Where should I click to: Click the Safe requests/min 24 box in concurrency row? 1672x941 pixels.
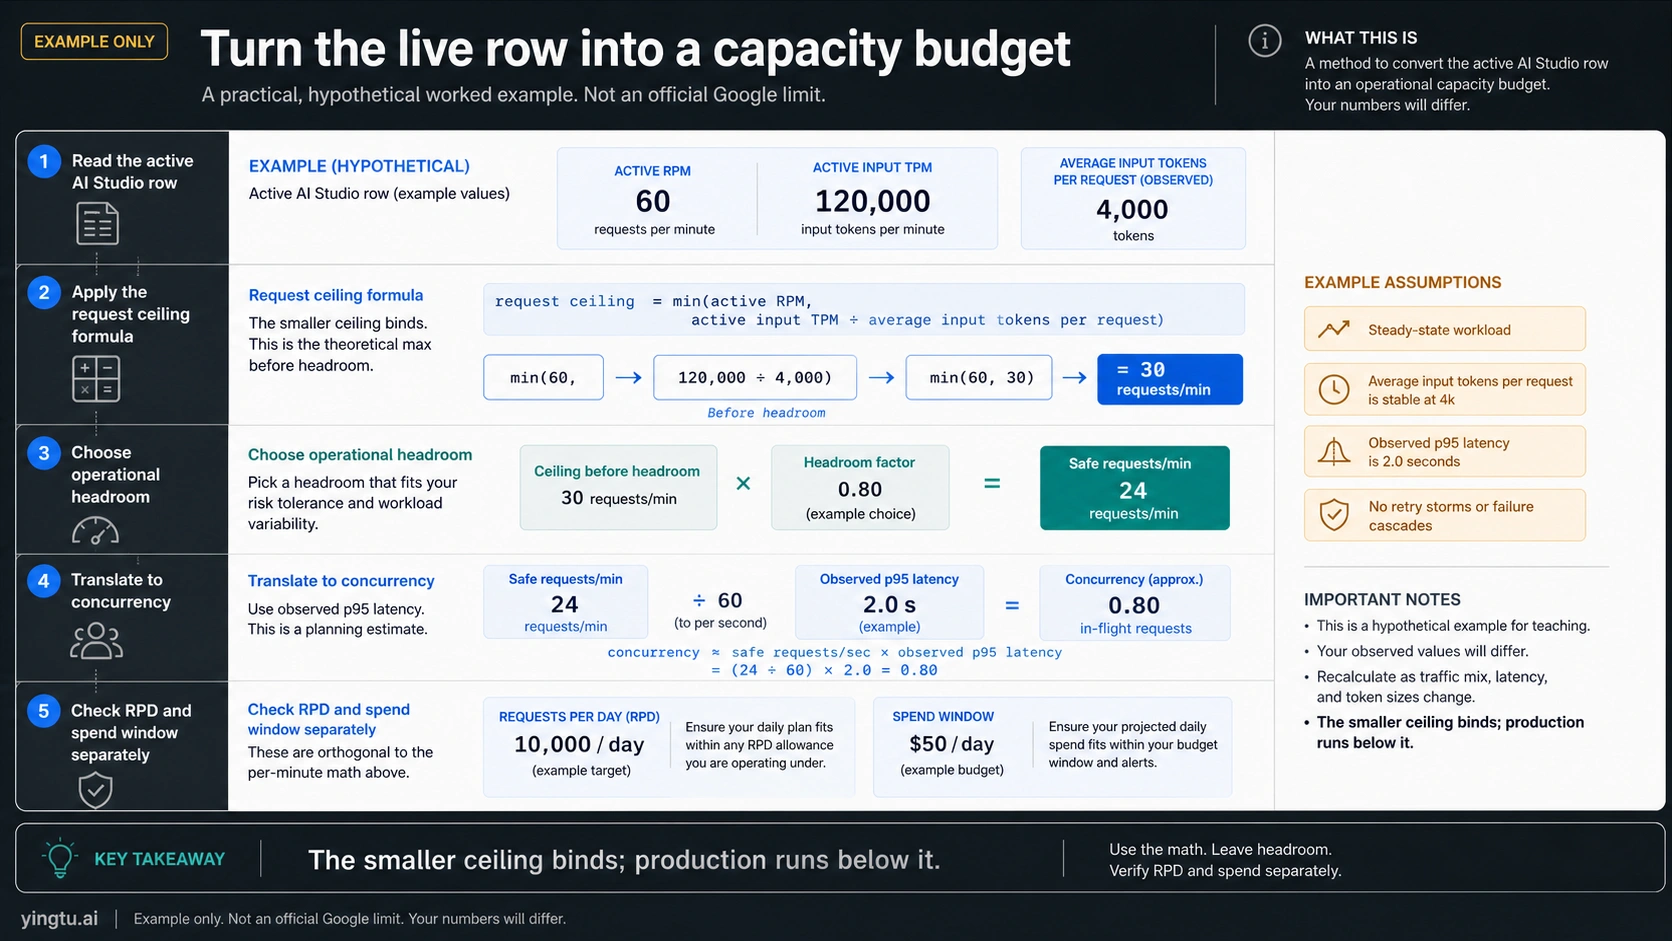click(x=565, y=602)
